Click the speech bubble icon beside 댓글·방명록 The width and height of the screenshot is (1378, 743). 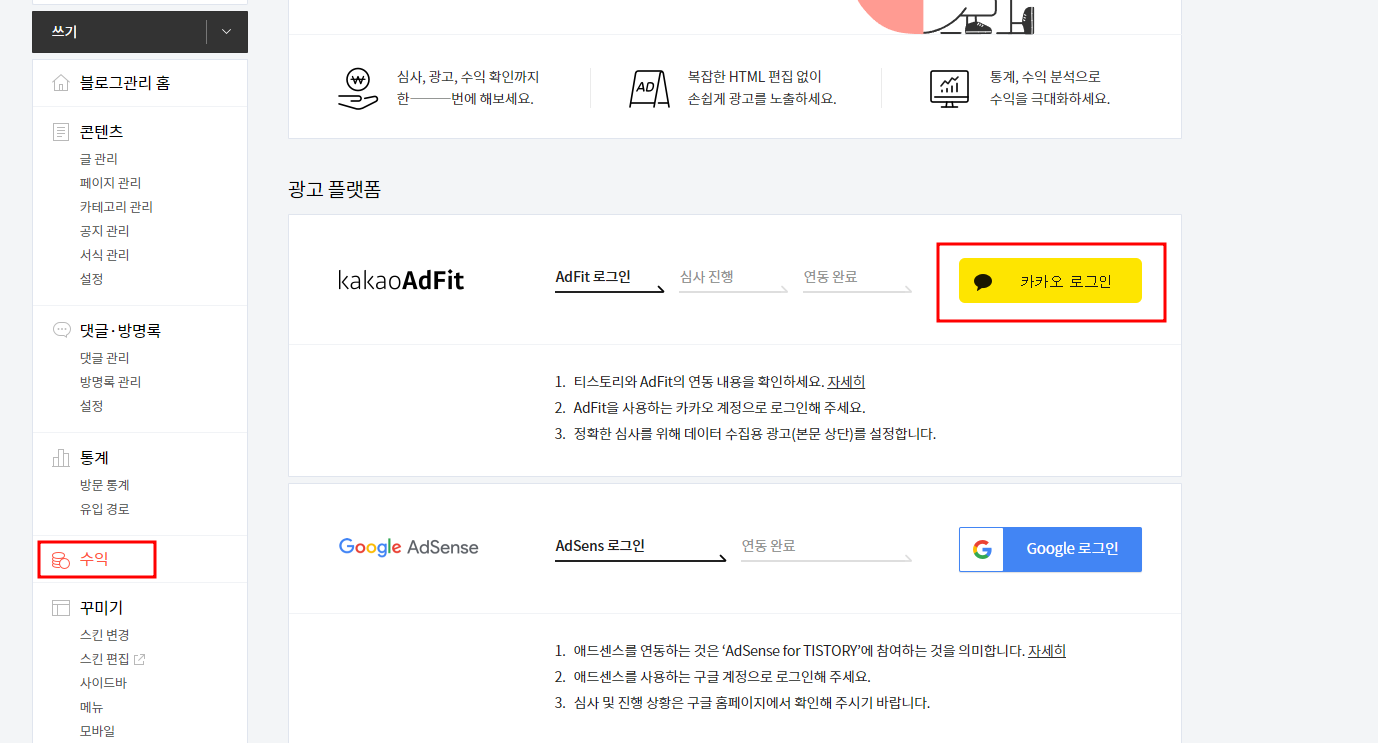coord(61,330)
